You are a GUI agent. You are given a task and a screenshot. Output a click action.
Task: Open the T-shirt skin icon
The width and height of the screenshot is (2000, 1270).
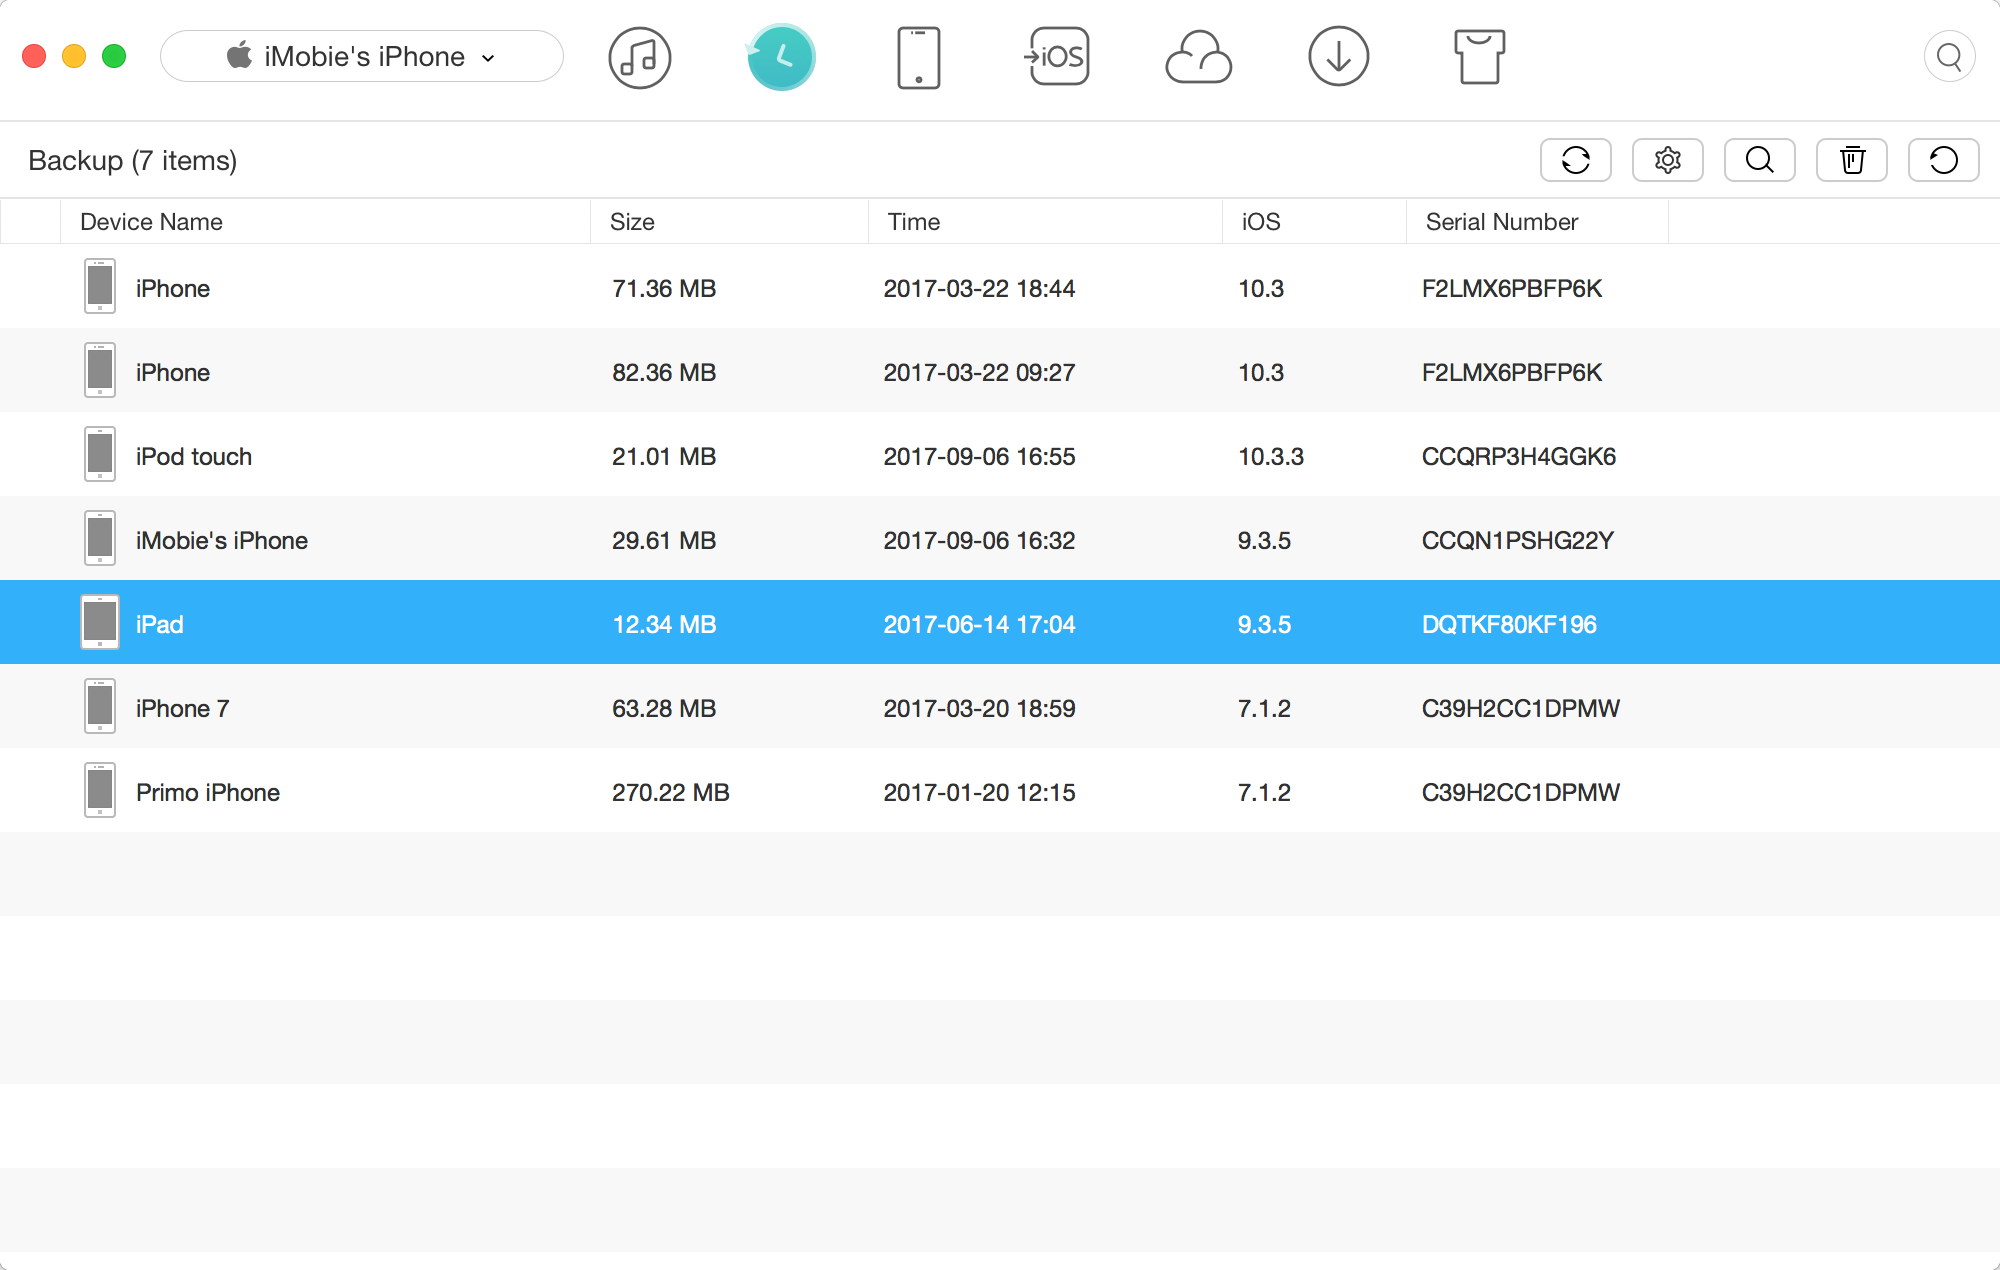coord(1479,57)
